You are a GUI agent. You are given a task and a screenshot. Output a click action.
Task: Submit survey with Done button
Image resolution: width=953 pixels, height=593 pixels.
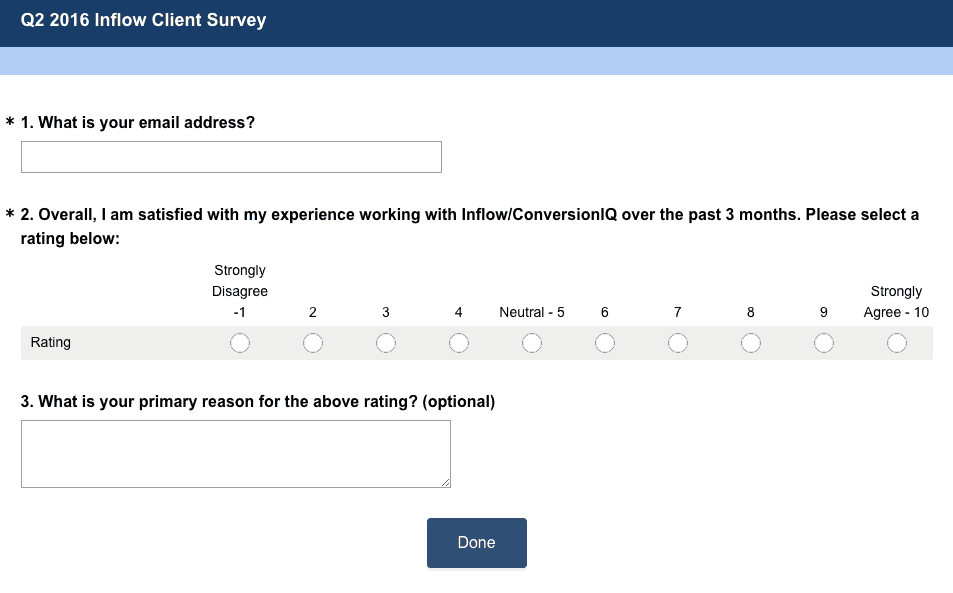click(476, 543)
